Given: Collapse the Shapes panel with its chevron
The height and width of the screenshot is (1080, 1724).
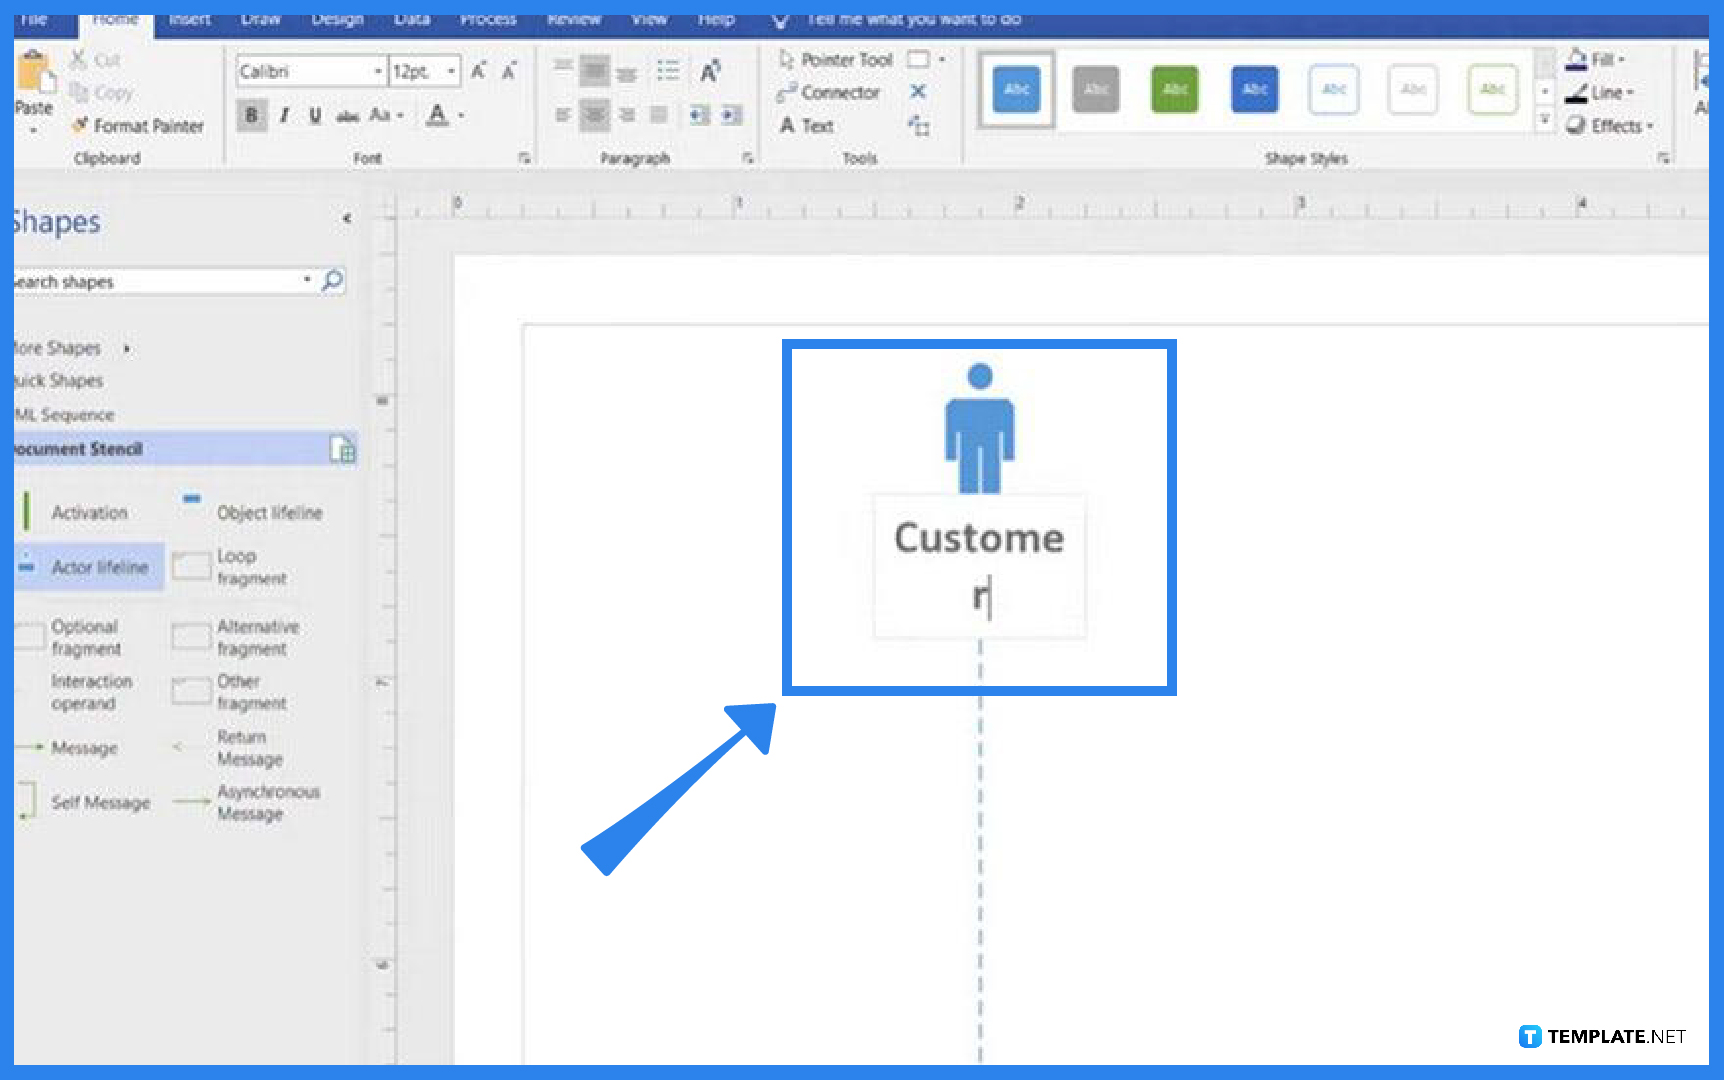Looking at the screenshot, I should [x=347, y=216].
